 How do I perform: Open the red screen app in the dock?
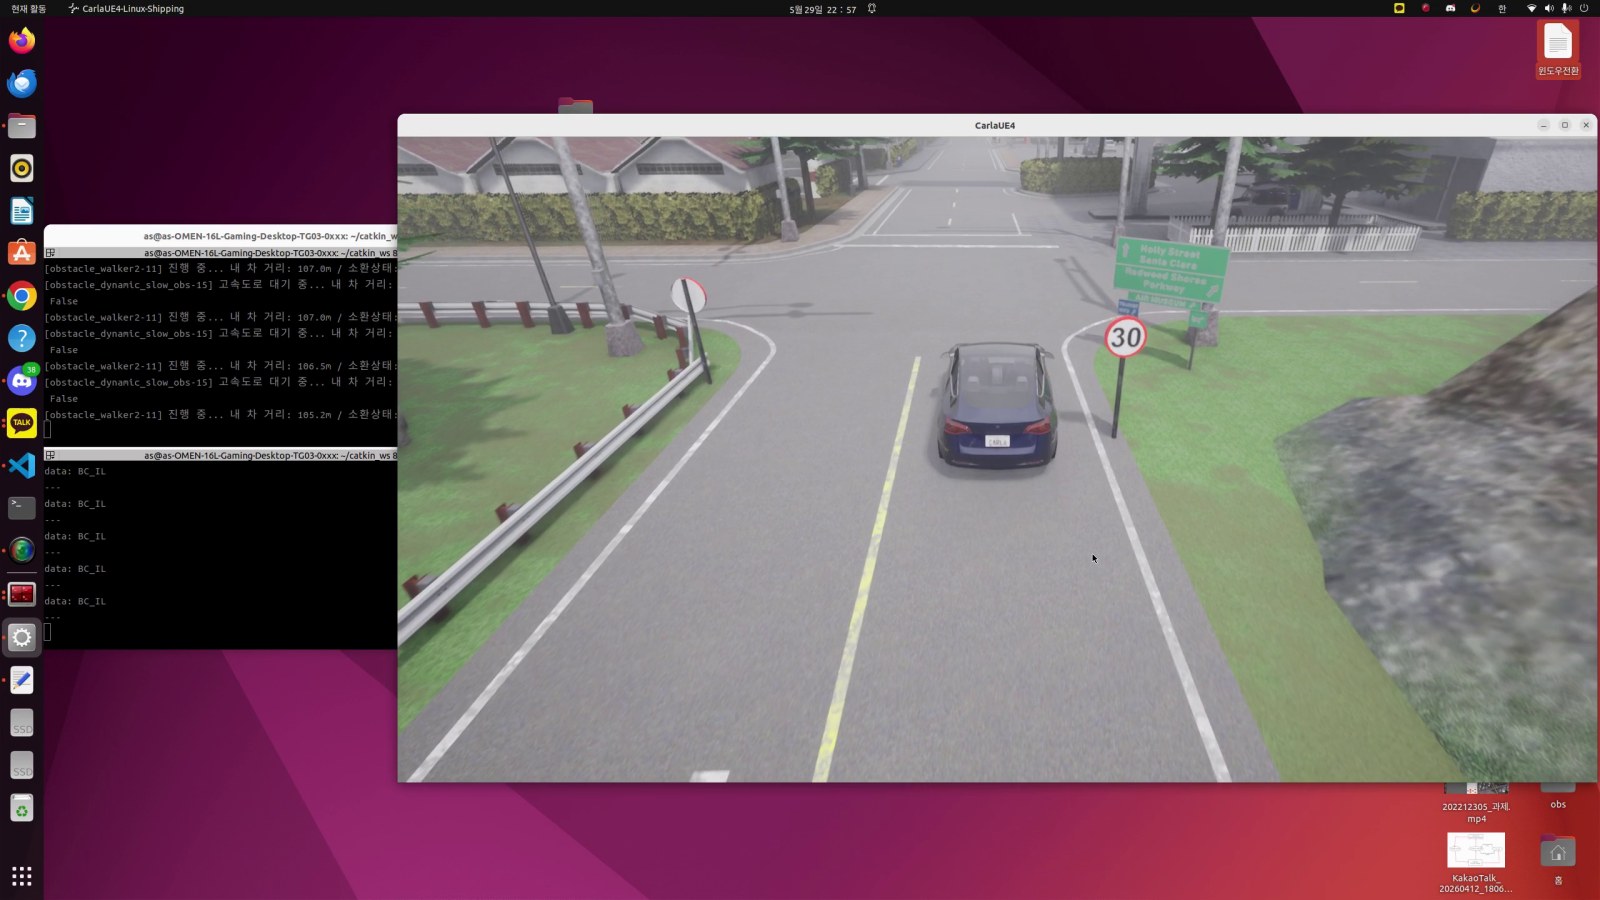pos(22,594)
